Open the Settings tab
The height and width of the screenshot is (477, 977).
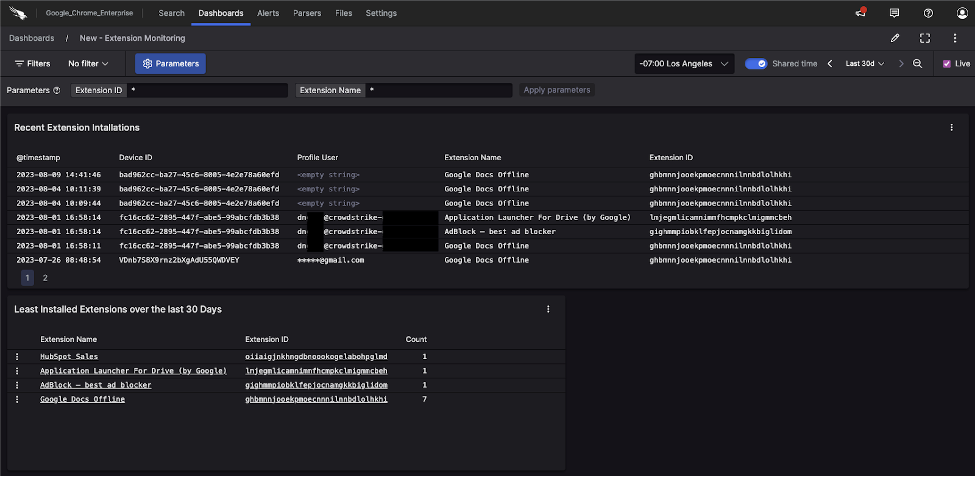381,13
